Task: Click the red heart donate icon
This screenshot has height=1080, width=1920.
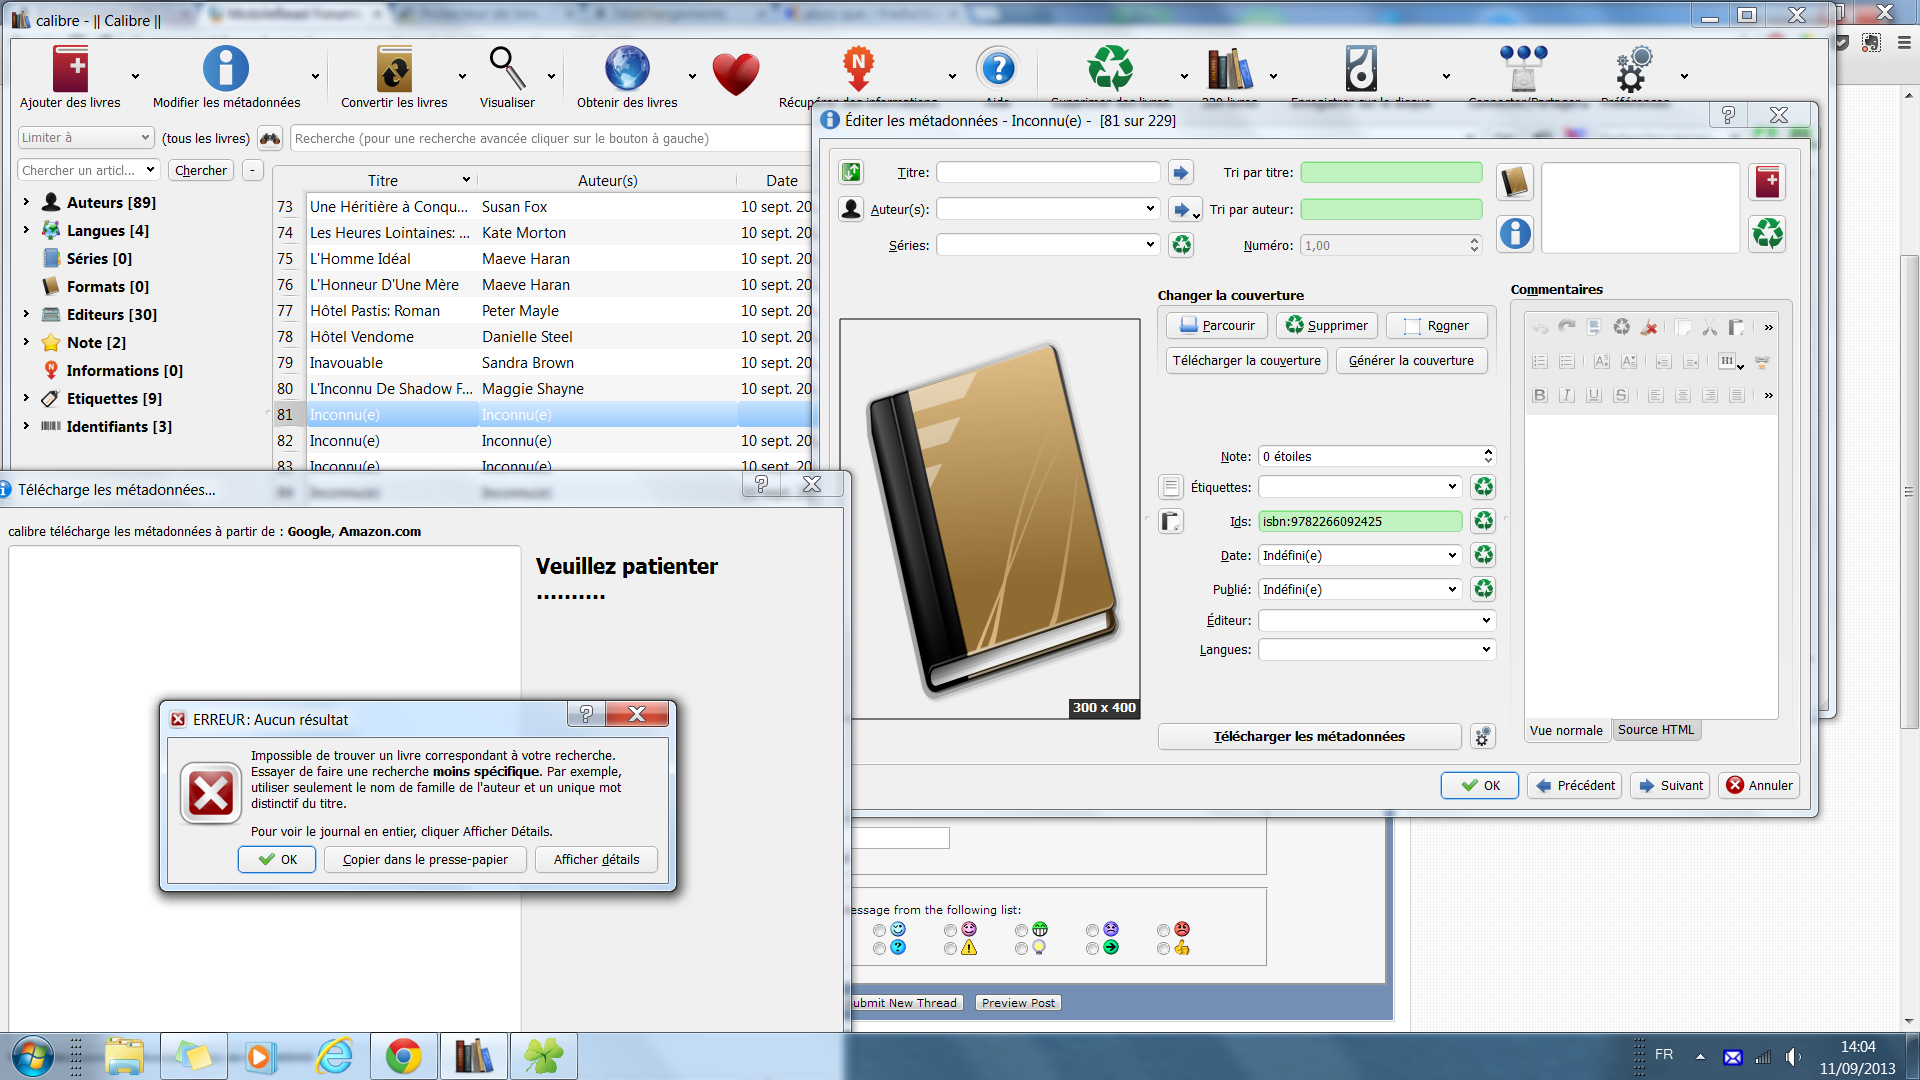Action: point(736,74)
